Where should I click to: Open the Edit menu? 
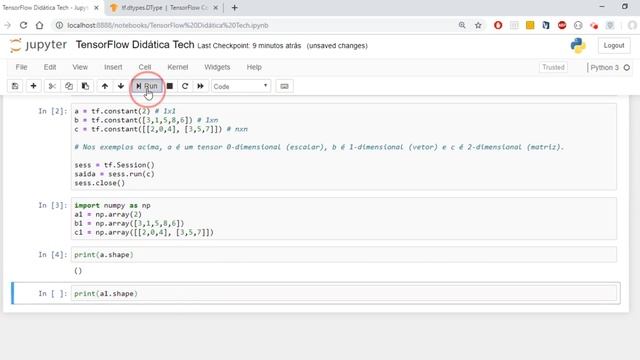point(50,67)
